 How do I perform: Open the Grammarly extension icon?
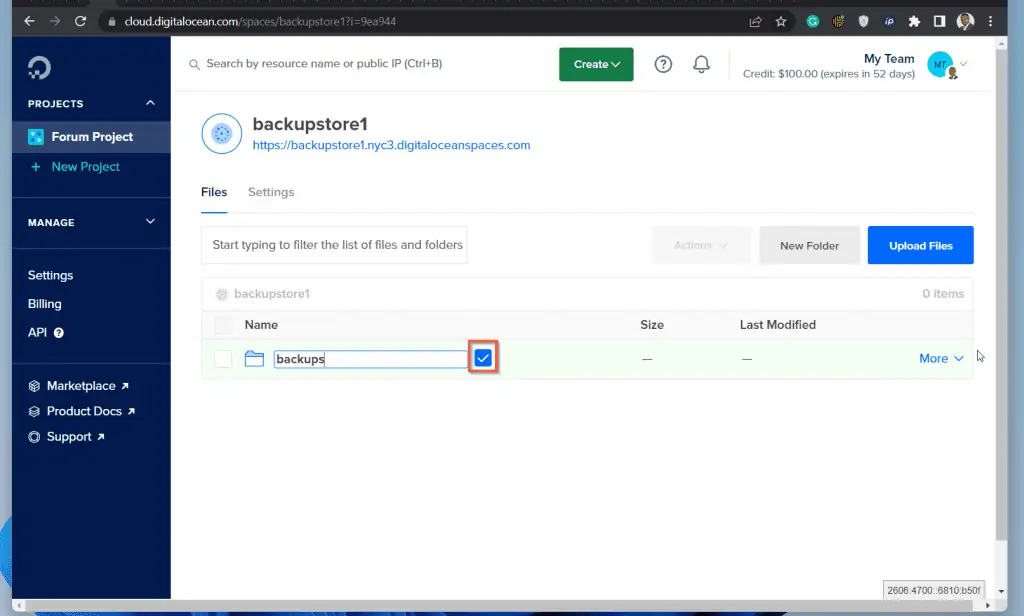click(x=813, y=22)
